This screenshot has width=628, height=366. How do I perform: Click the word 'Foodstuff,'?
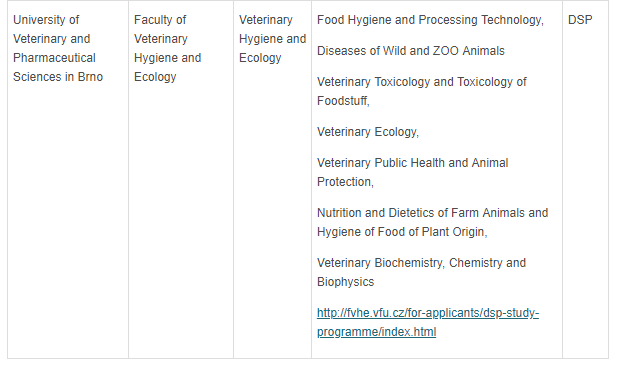click(x=343, y=101)
